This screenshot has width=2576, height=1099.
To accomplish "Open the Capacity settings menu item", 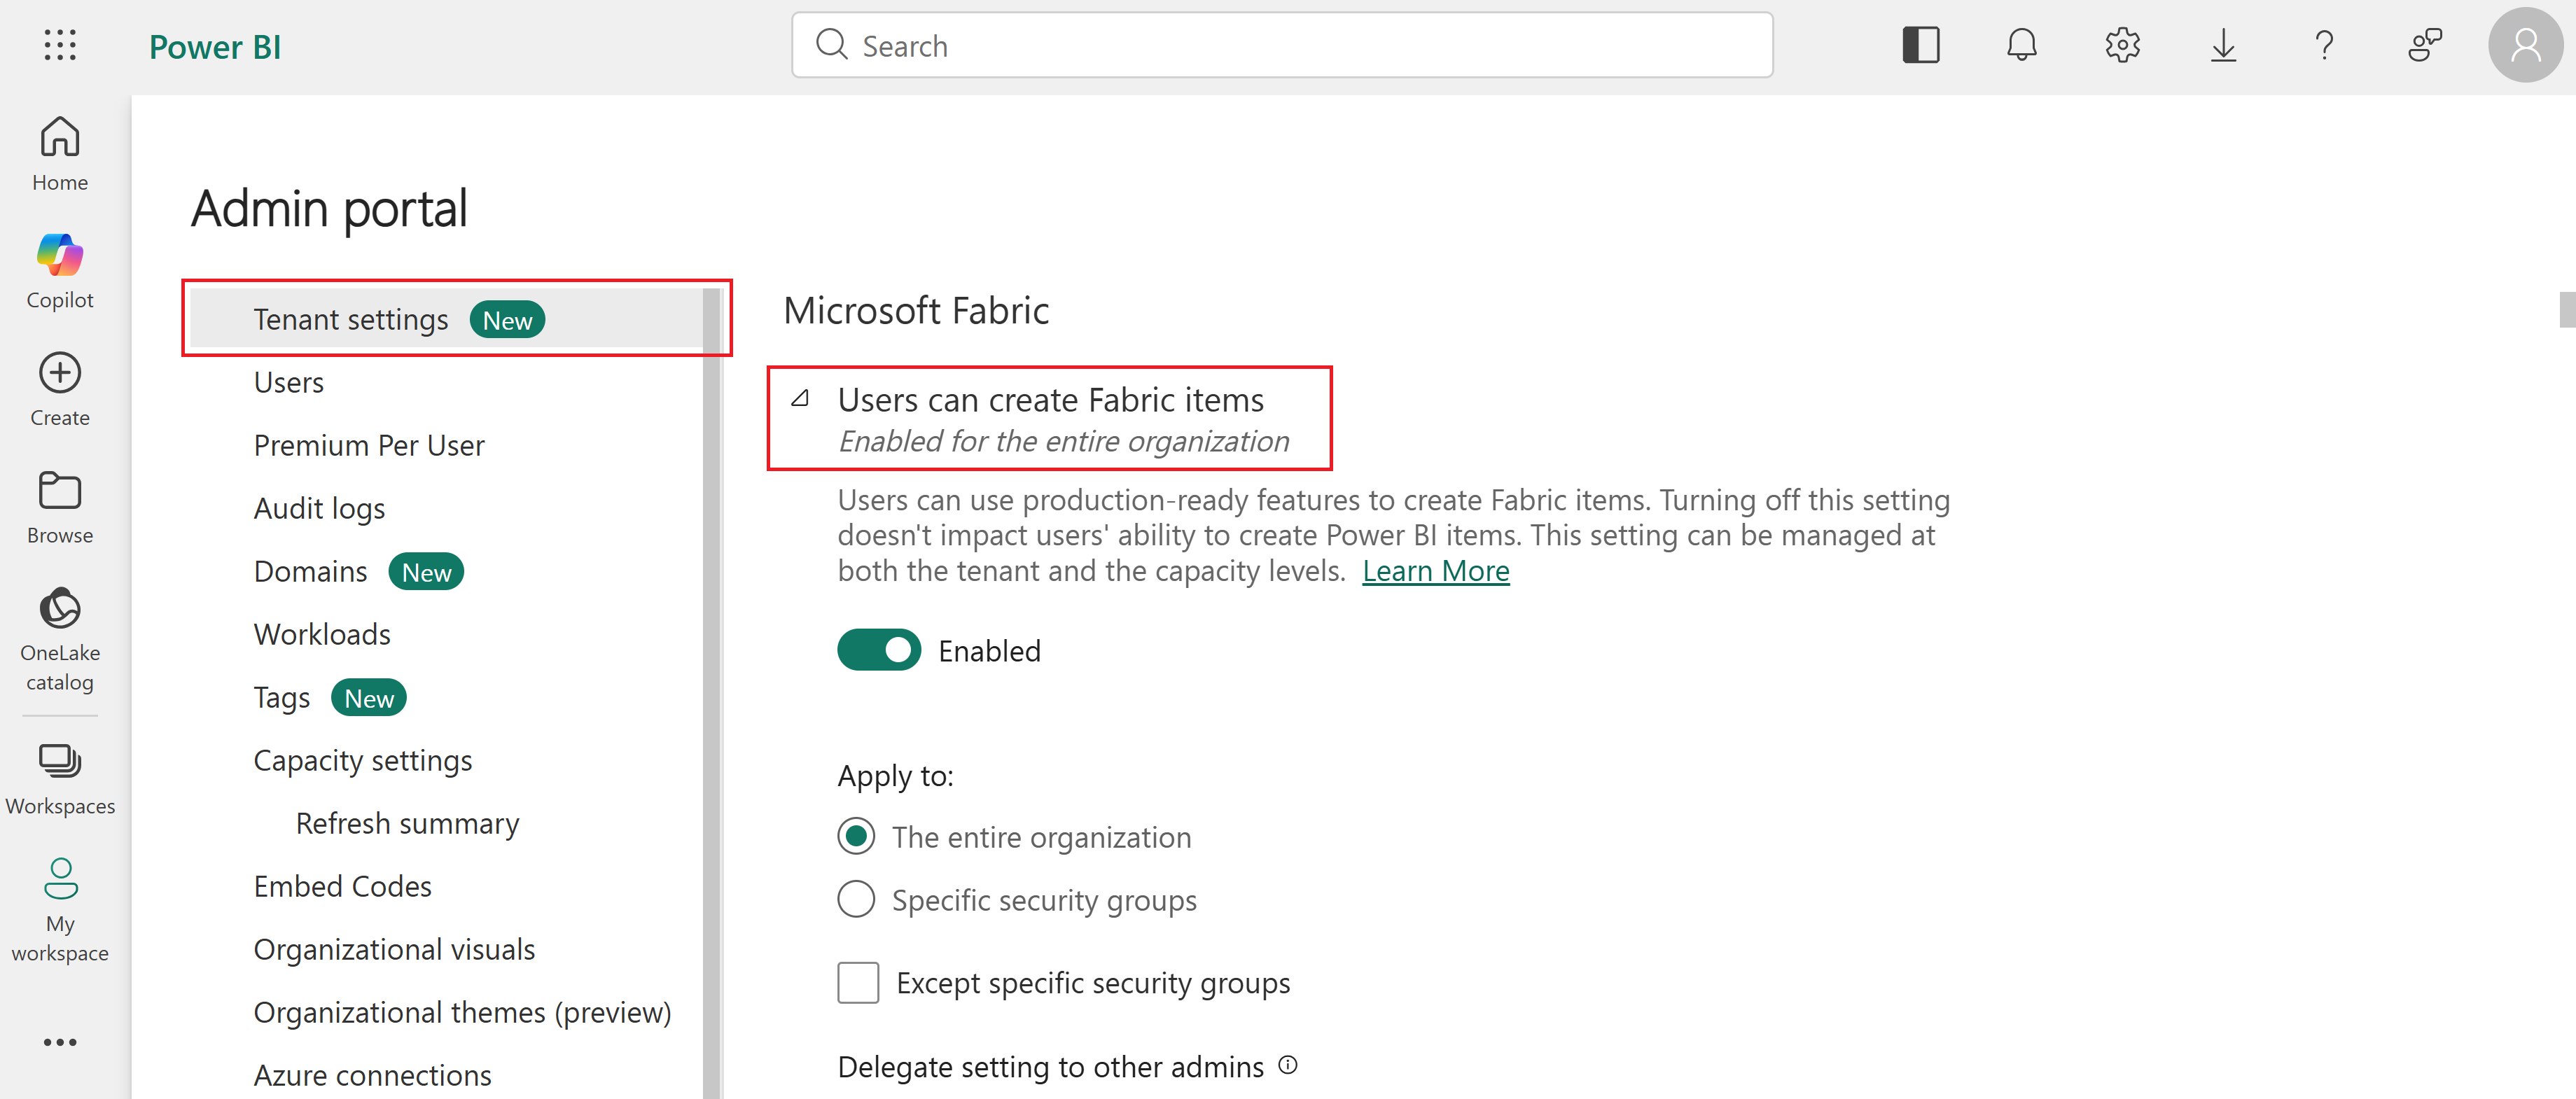I will pyautogui.click(x=362, y=760).
